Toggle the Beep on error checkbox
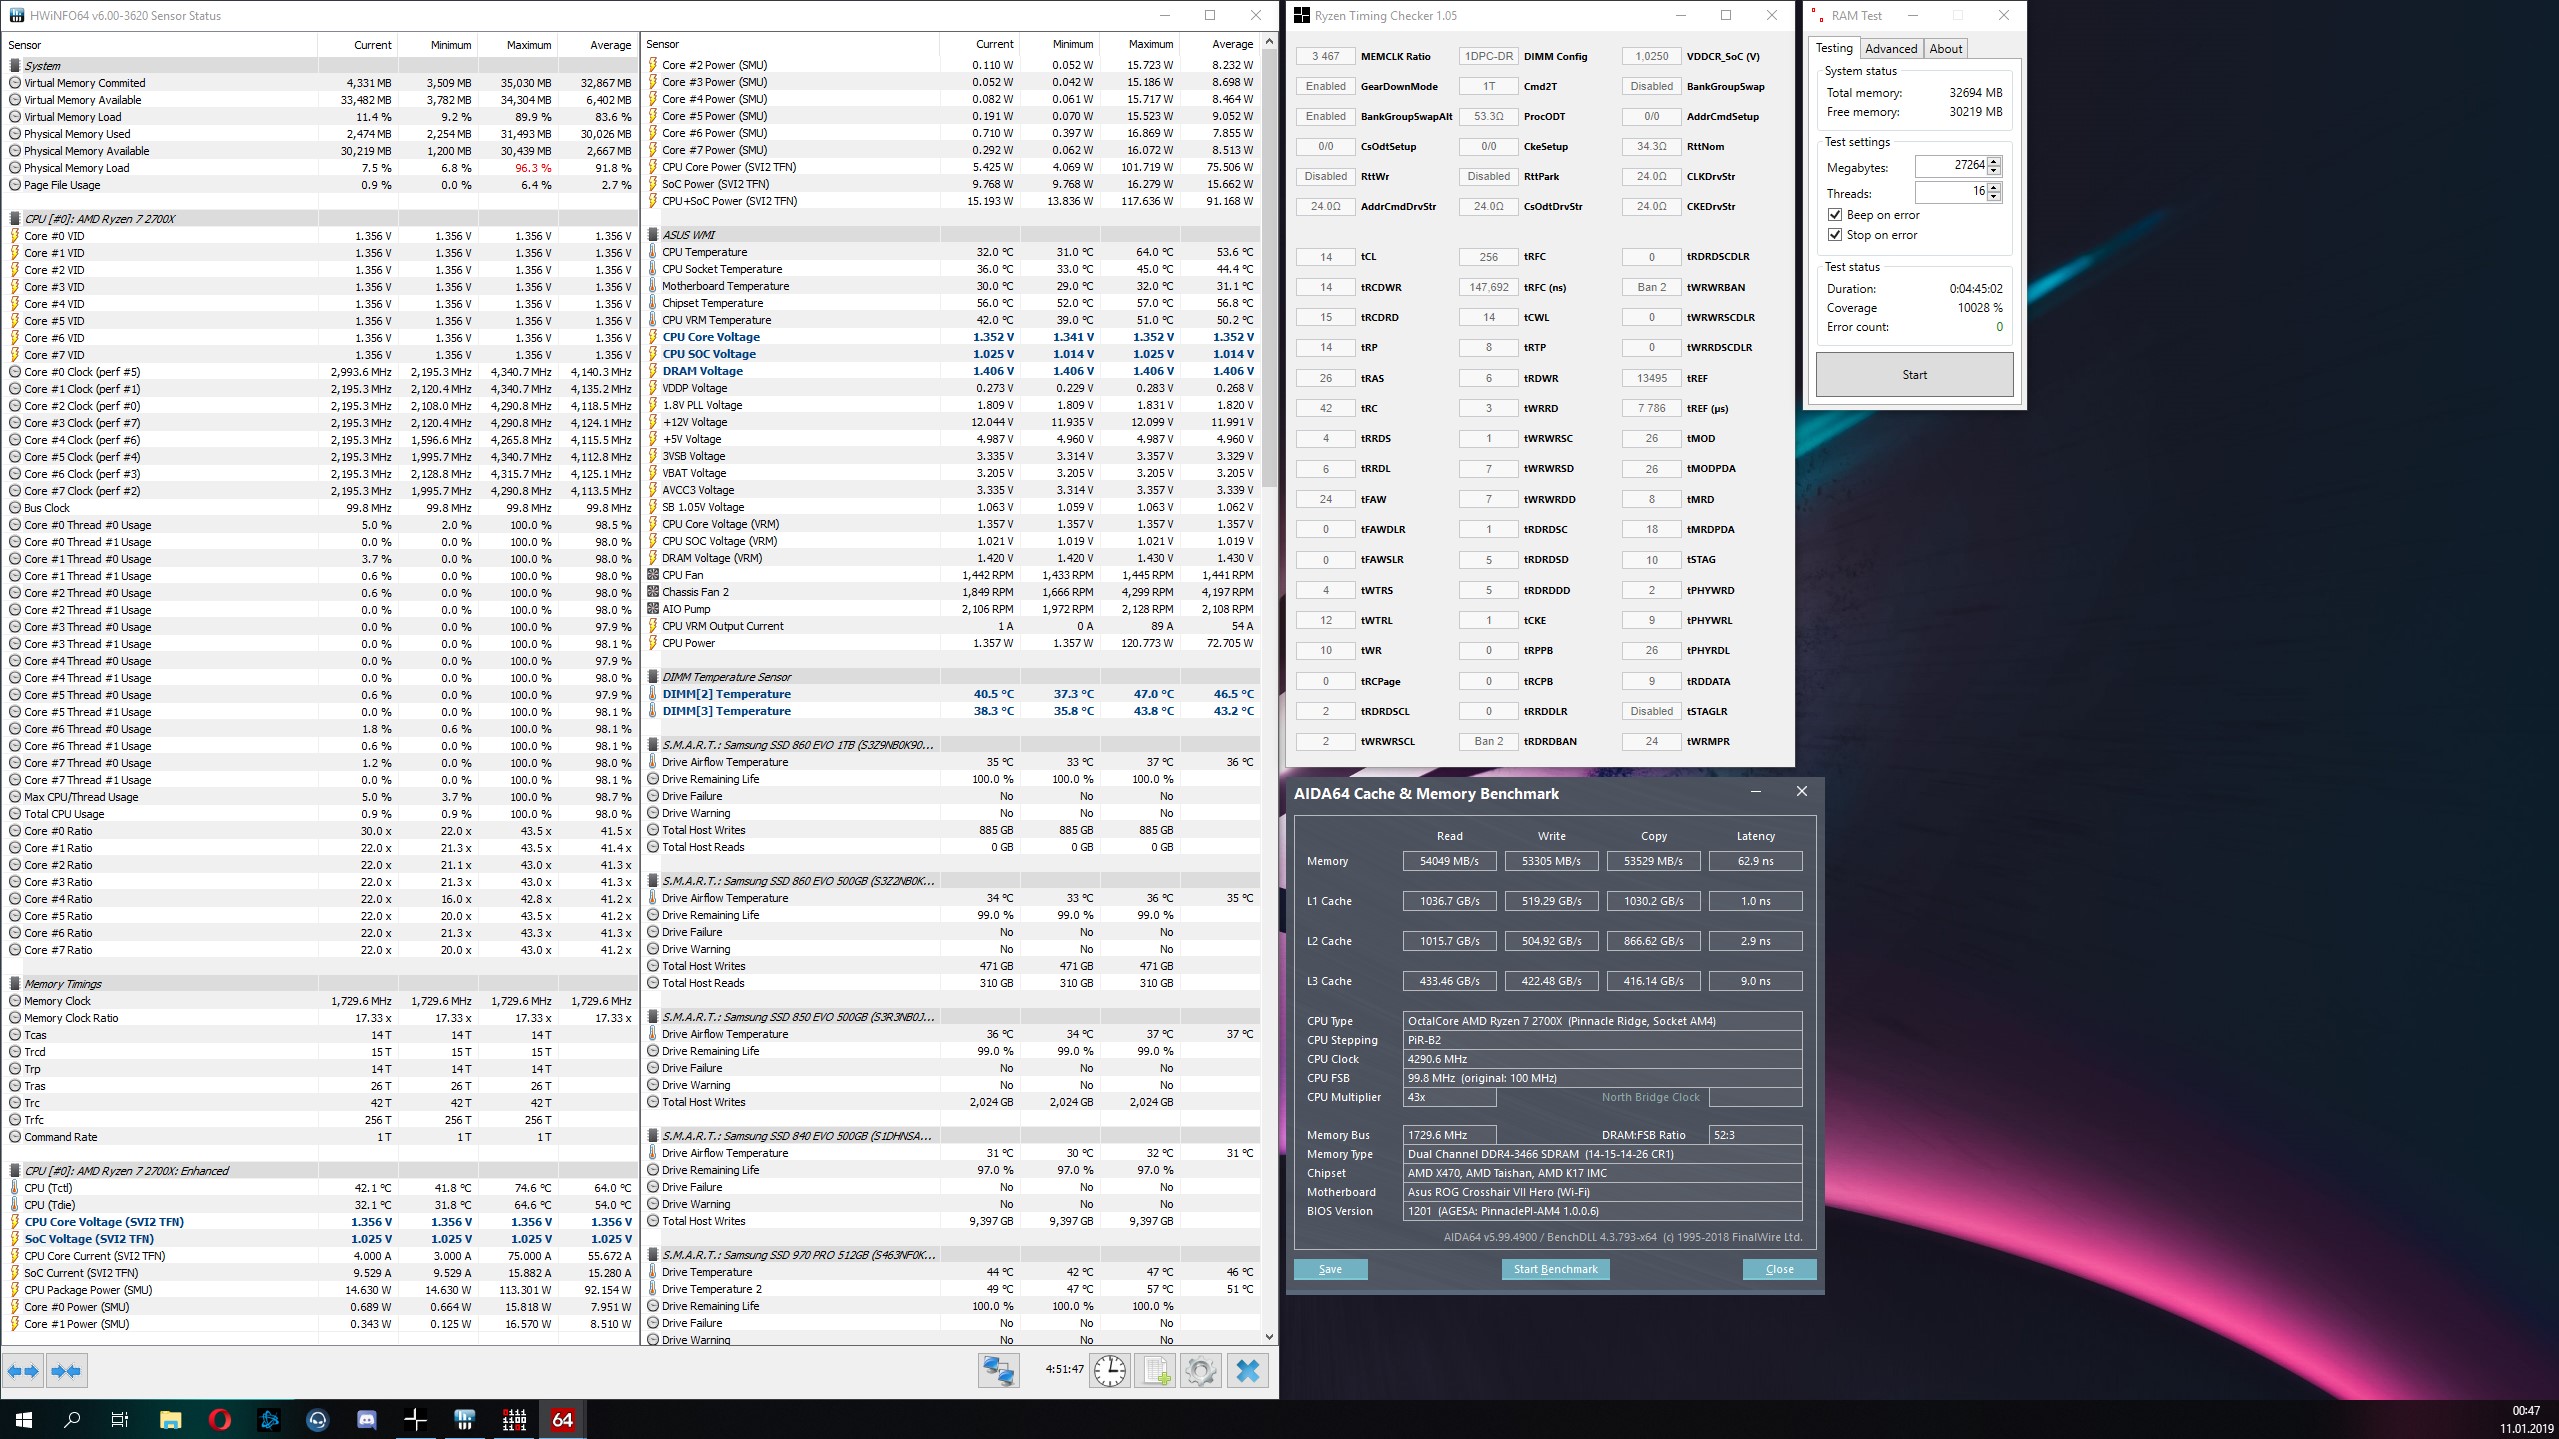Screen dimensions: 2559x1439 1835,215
